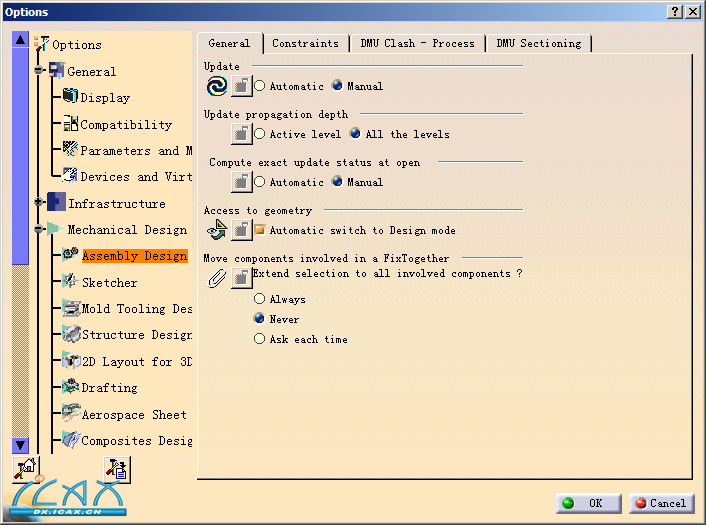Select Structure Design tree entry
The height and width of the screenshot is (525, 706).
point(137,335)
